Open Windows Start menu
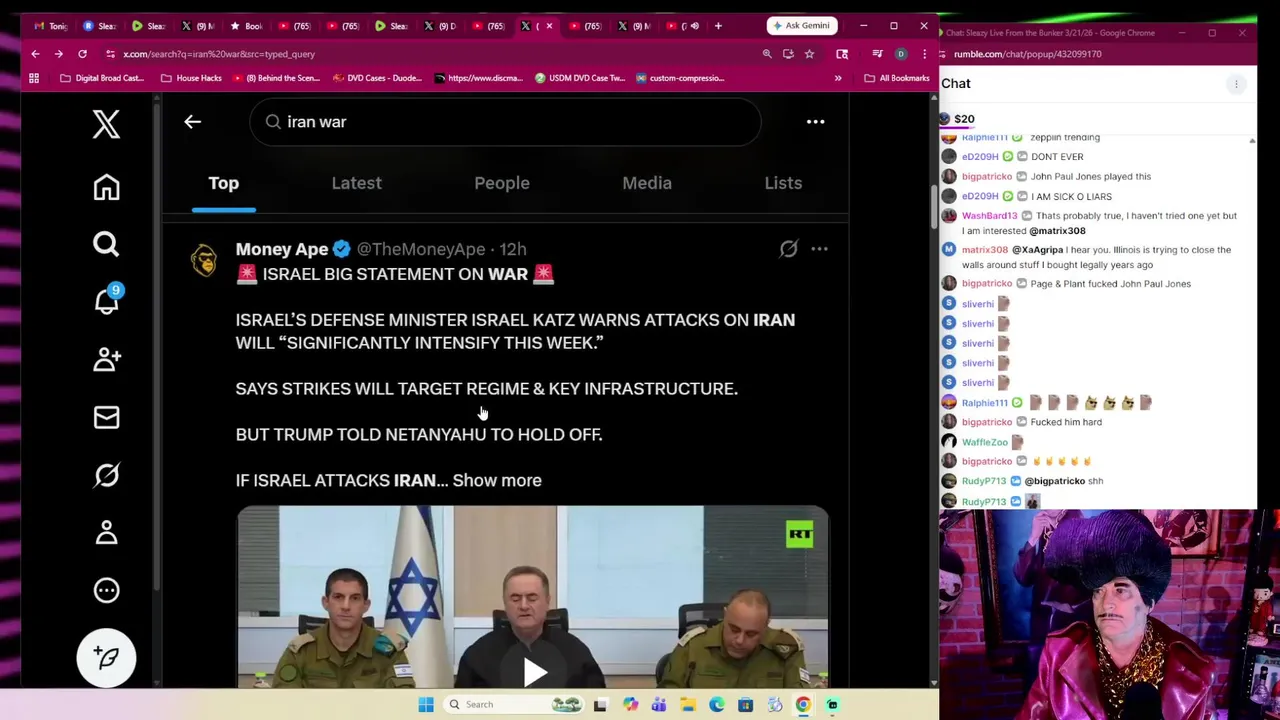The height and width of the screenshot is (720, 1280). (426, 705)
